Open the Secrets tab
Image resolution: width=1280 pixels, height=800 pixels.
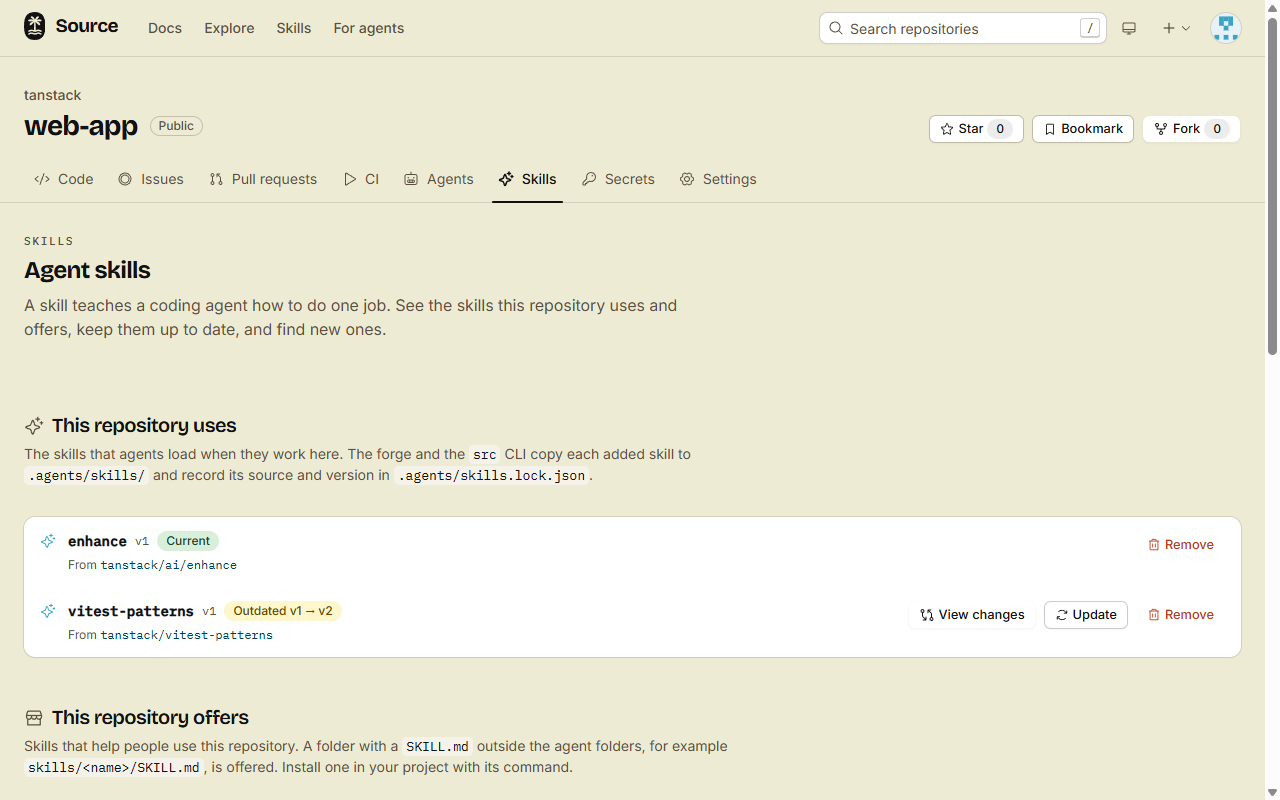618,179
